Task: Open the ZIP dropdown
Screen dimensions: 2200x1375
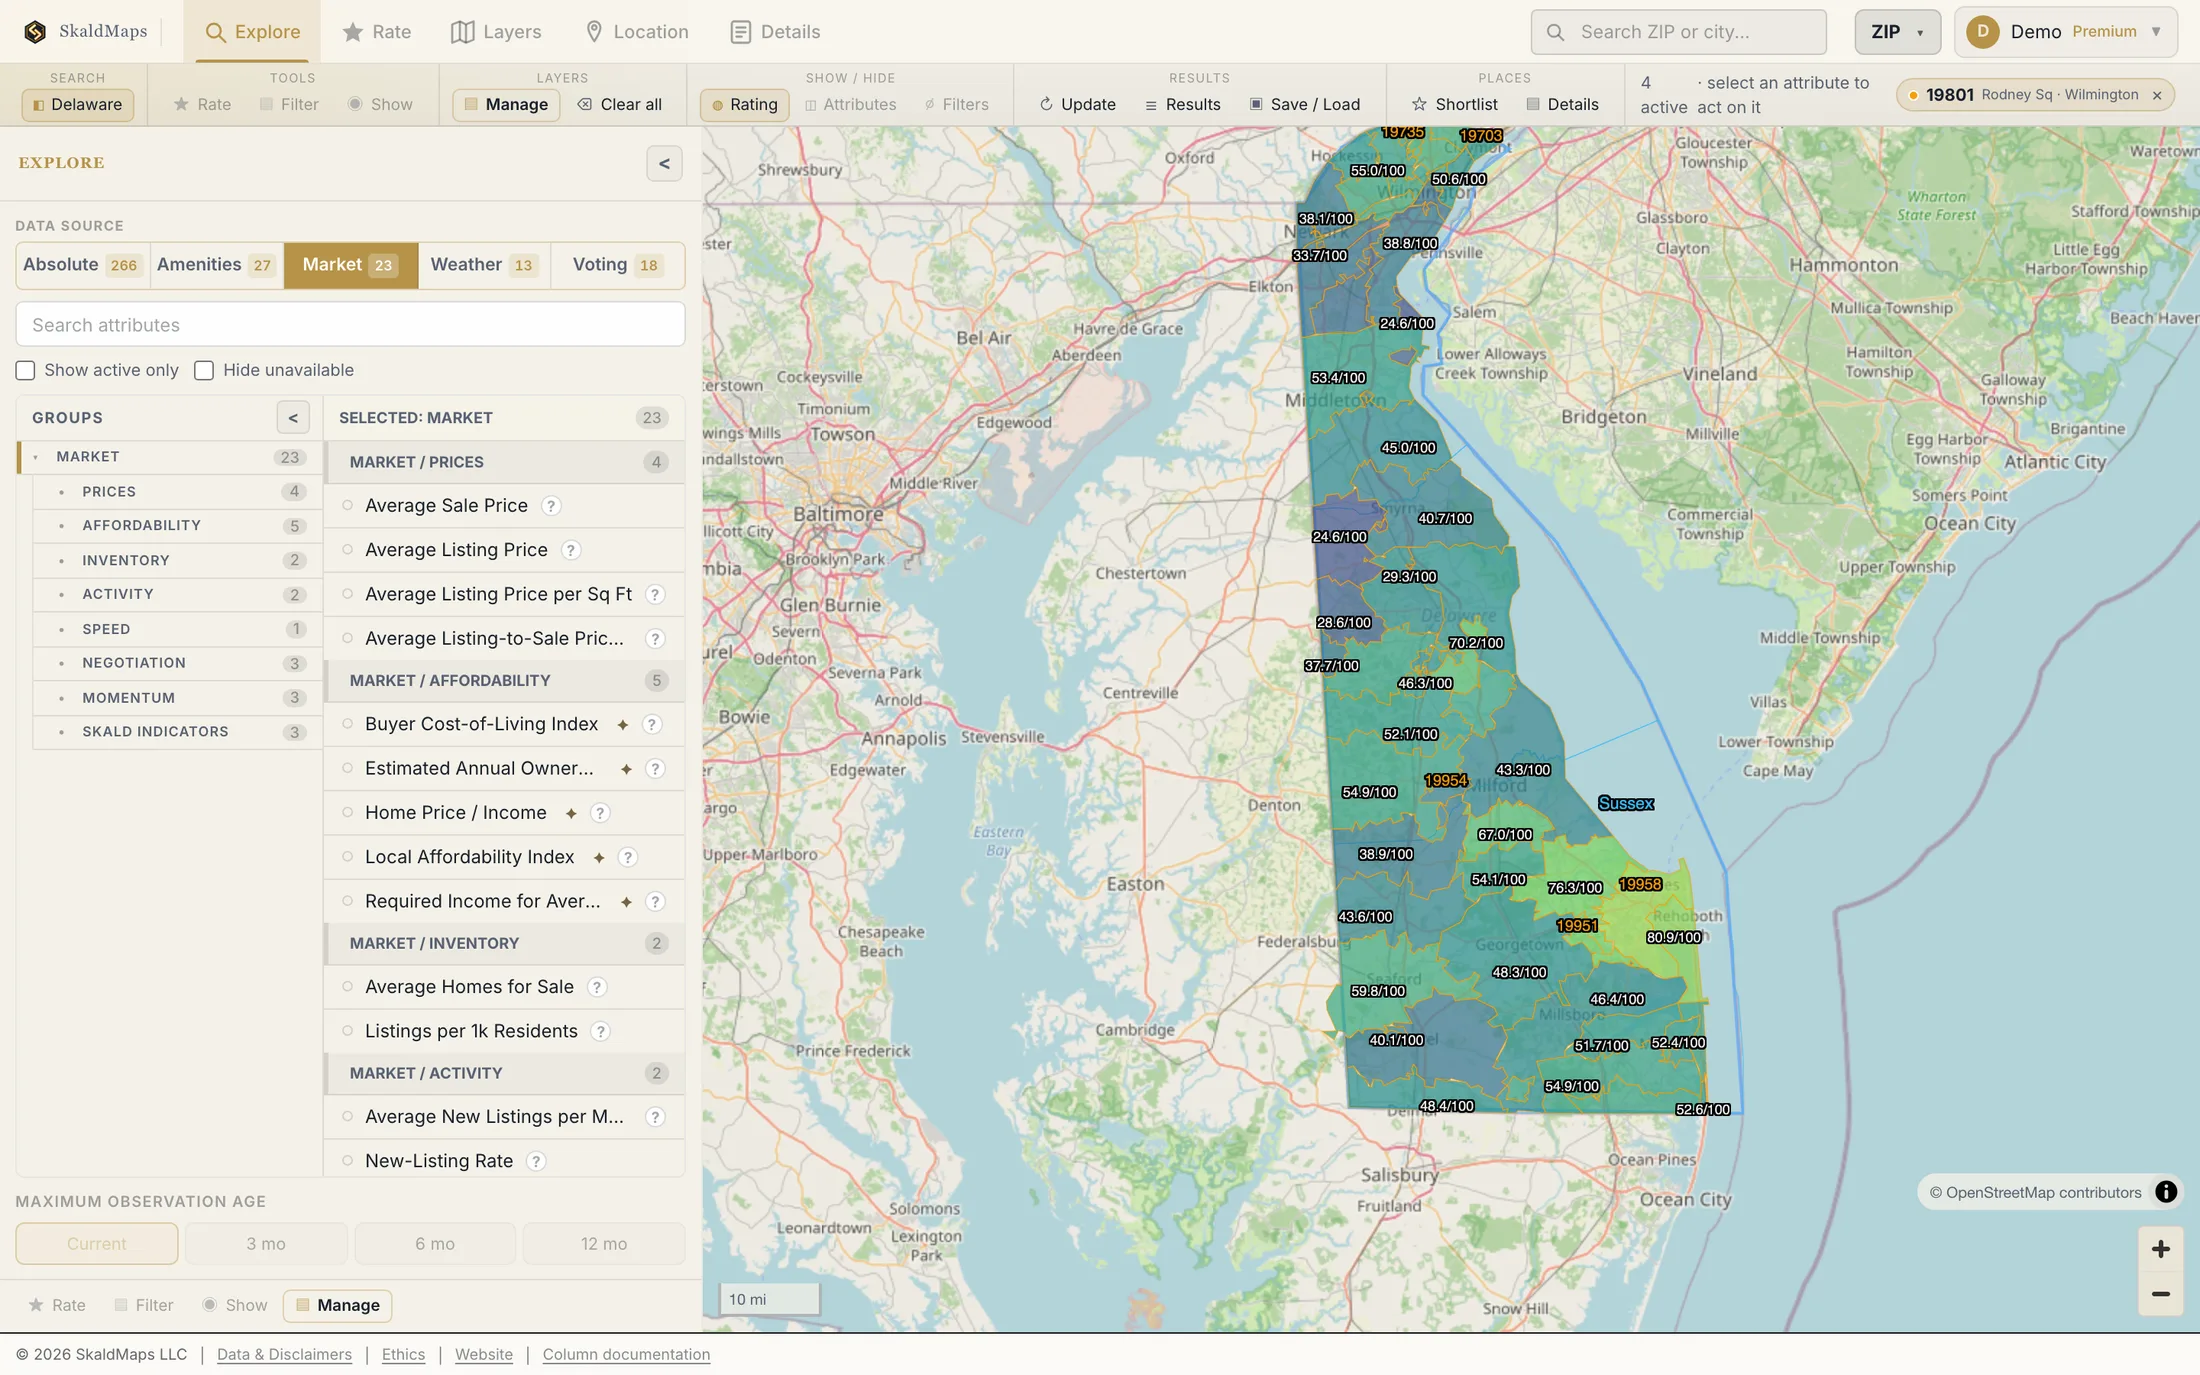Action: (1897, 32)
